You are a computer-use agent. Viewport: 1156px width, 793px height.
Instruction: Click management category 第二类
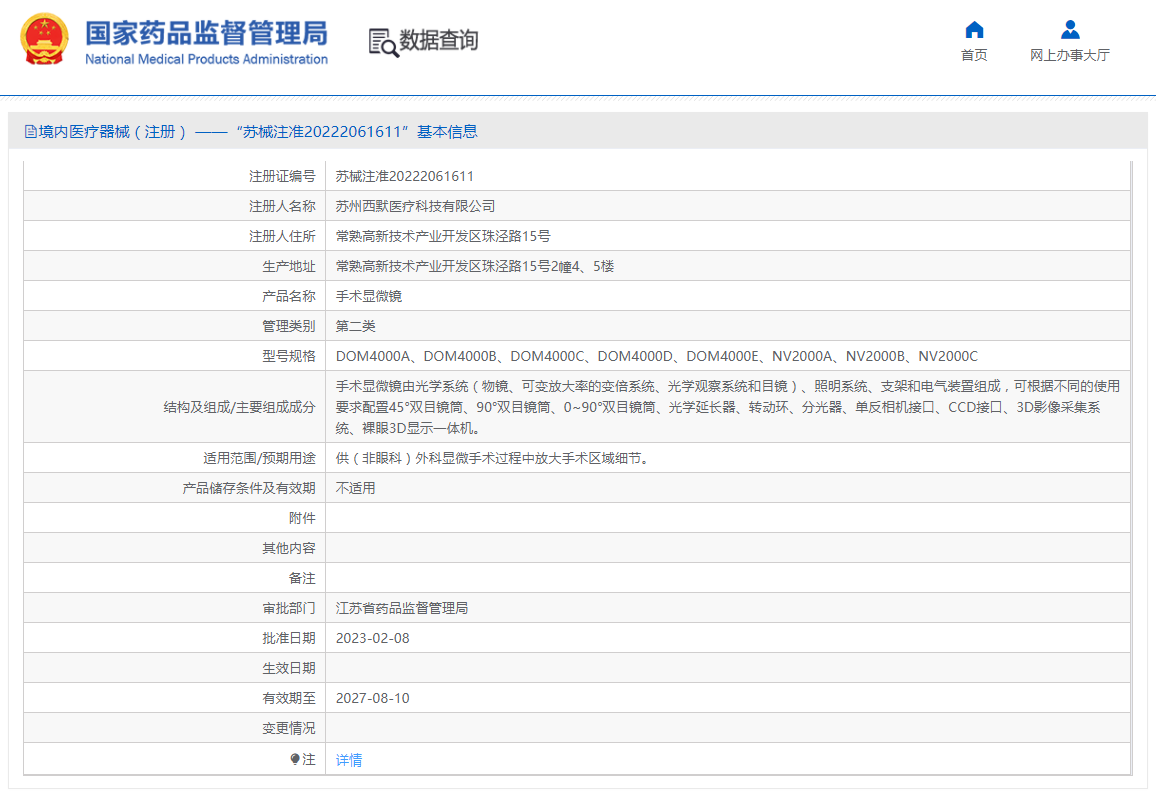click(355, 326)
